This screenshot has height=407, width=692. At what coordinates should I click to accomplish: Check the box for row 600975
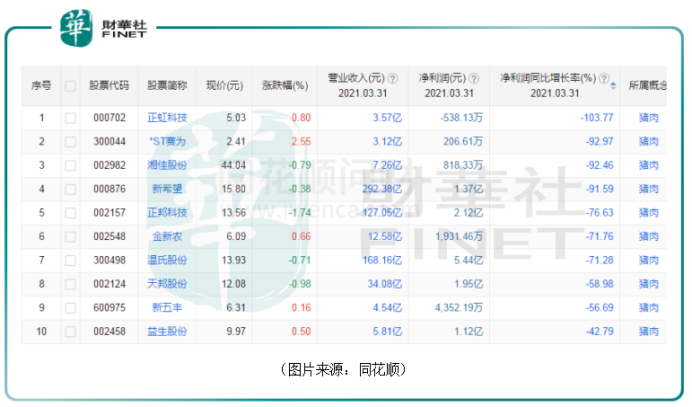click(x=70, y=308)
